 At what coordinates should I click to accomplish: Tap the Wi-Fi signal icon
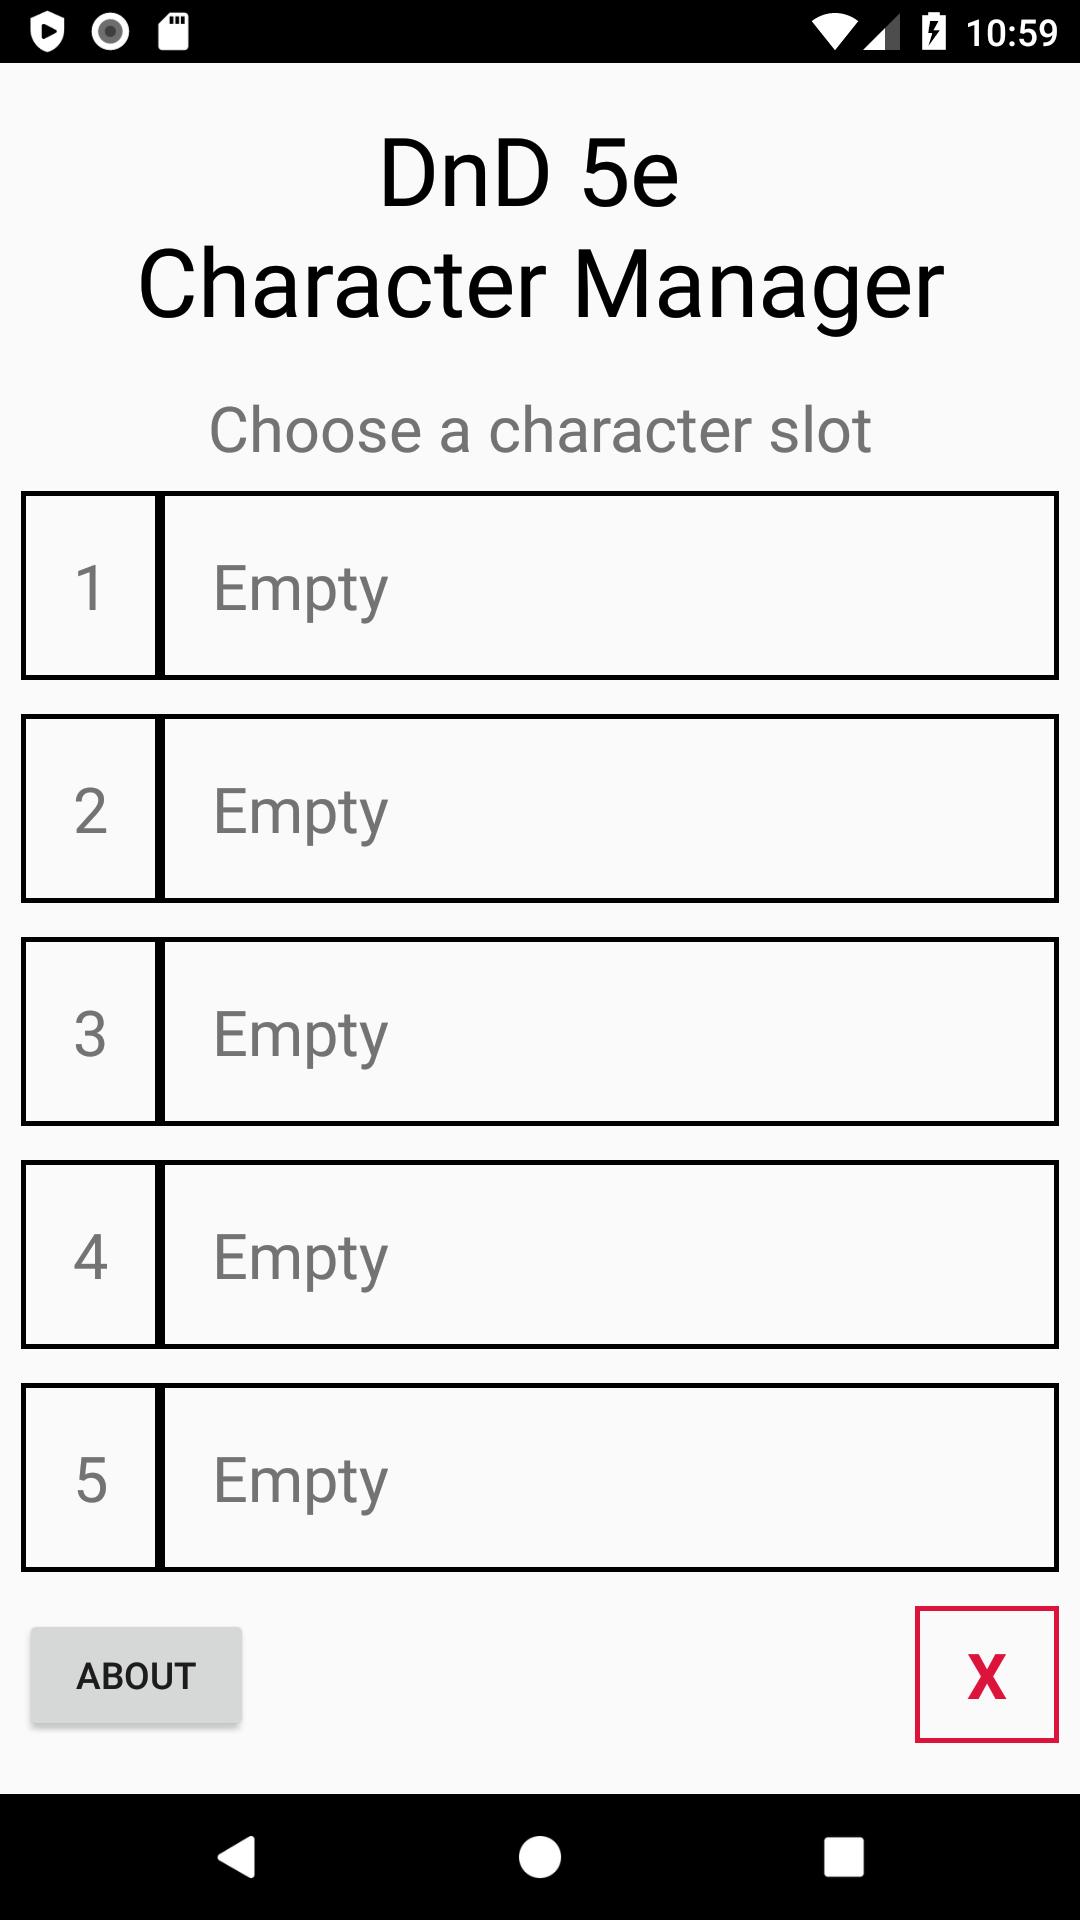(833, 32)
